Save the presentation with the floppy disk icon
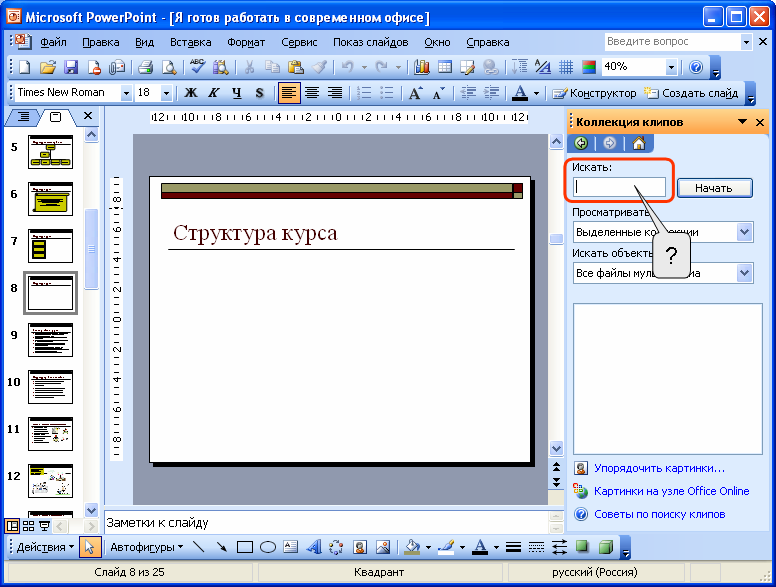 point(71,67)
